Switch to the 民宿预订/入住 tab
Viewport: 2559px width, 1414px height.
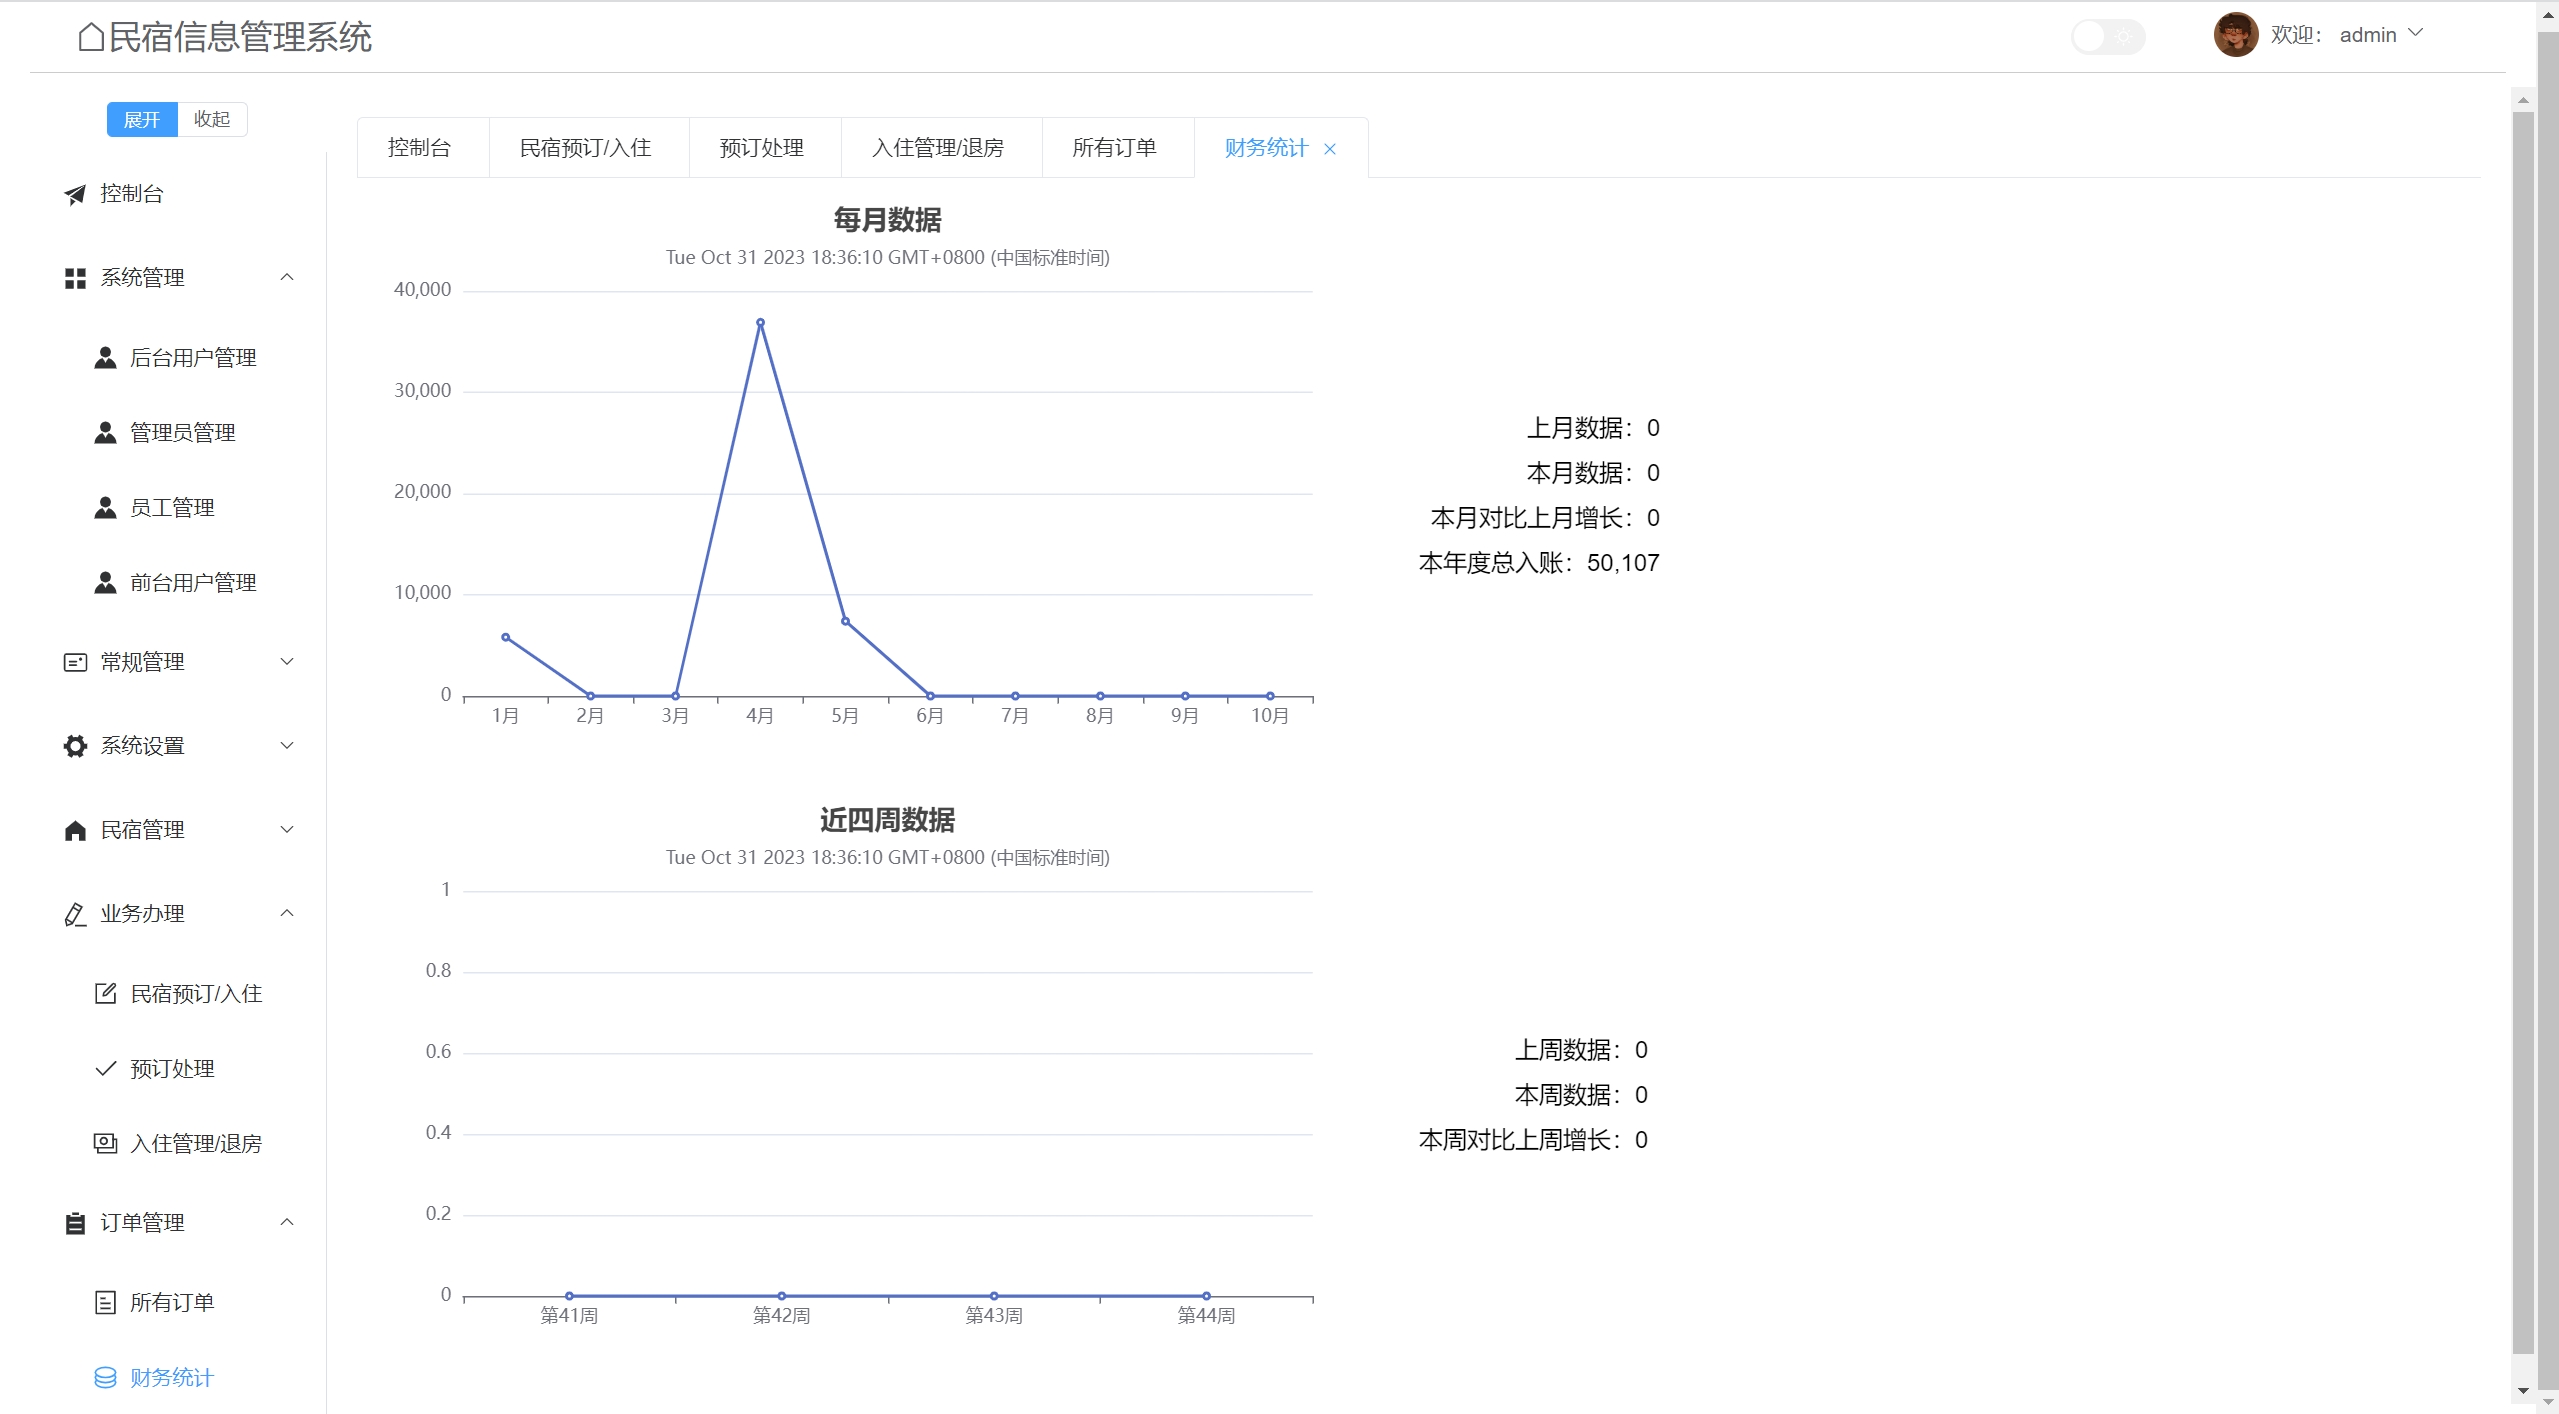click(x=585, y=148)
